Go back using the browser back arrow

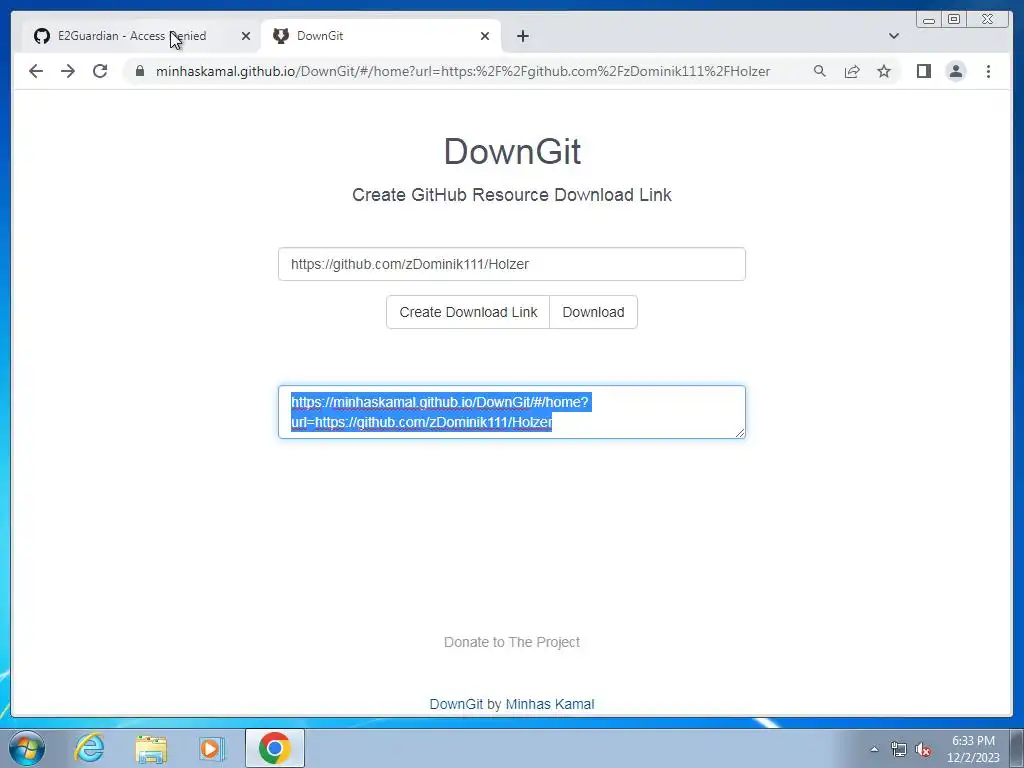[36, 71]
